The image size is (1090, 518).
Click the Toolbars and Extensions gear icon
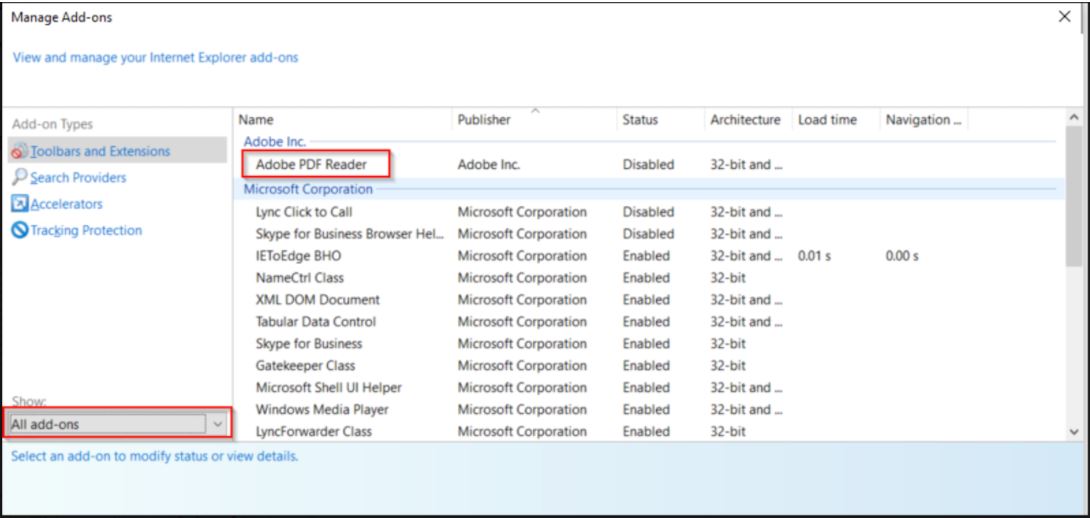(x=18, y=152)
